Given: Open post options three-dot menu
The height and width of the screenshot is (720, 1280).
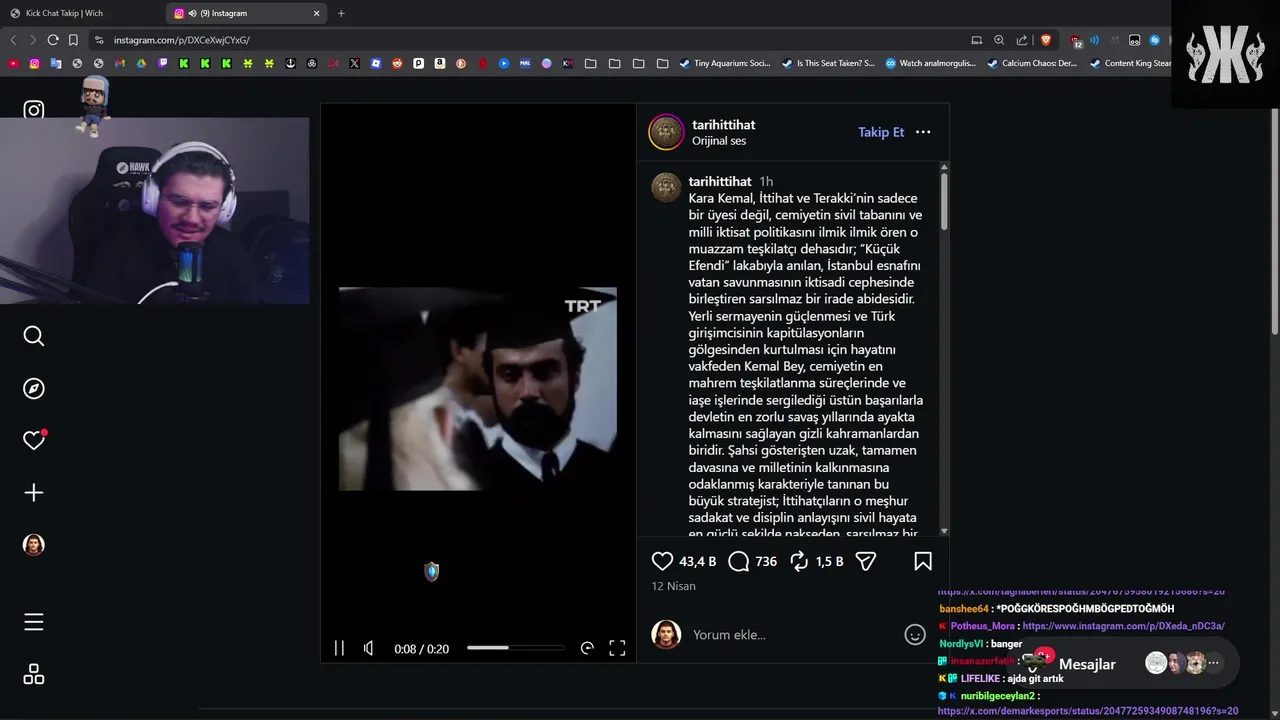Looking at the screenshot, I should (923, 132).
